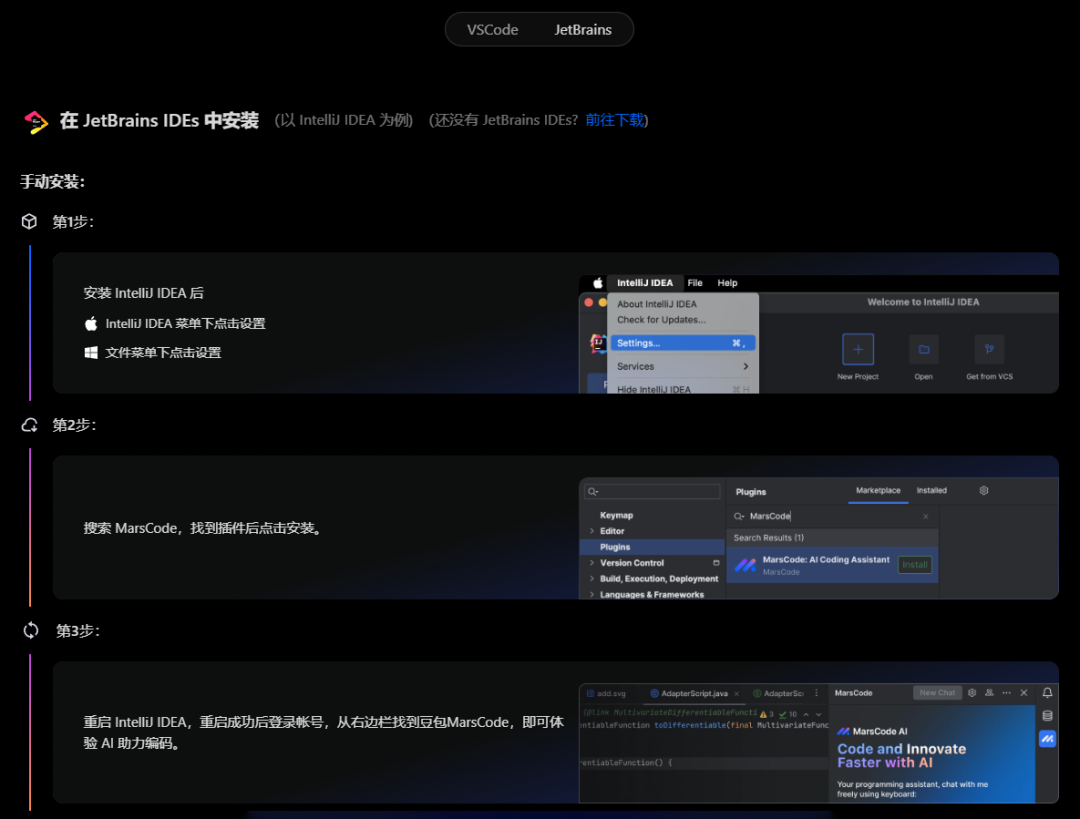
Task: Click the MarsCode panel more options icon
Action: [x=1006, y=693]
